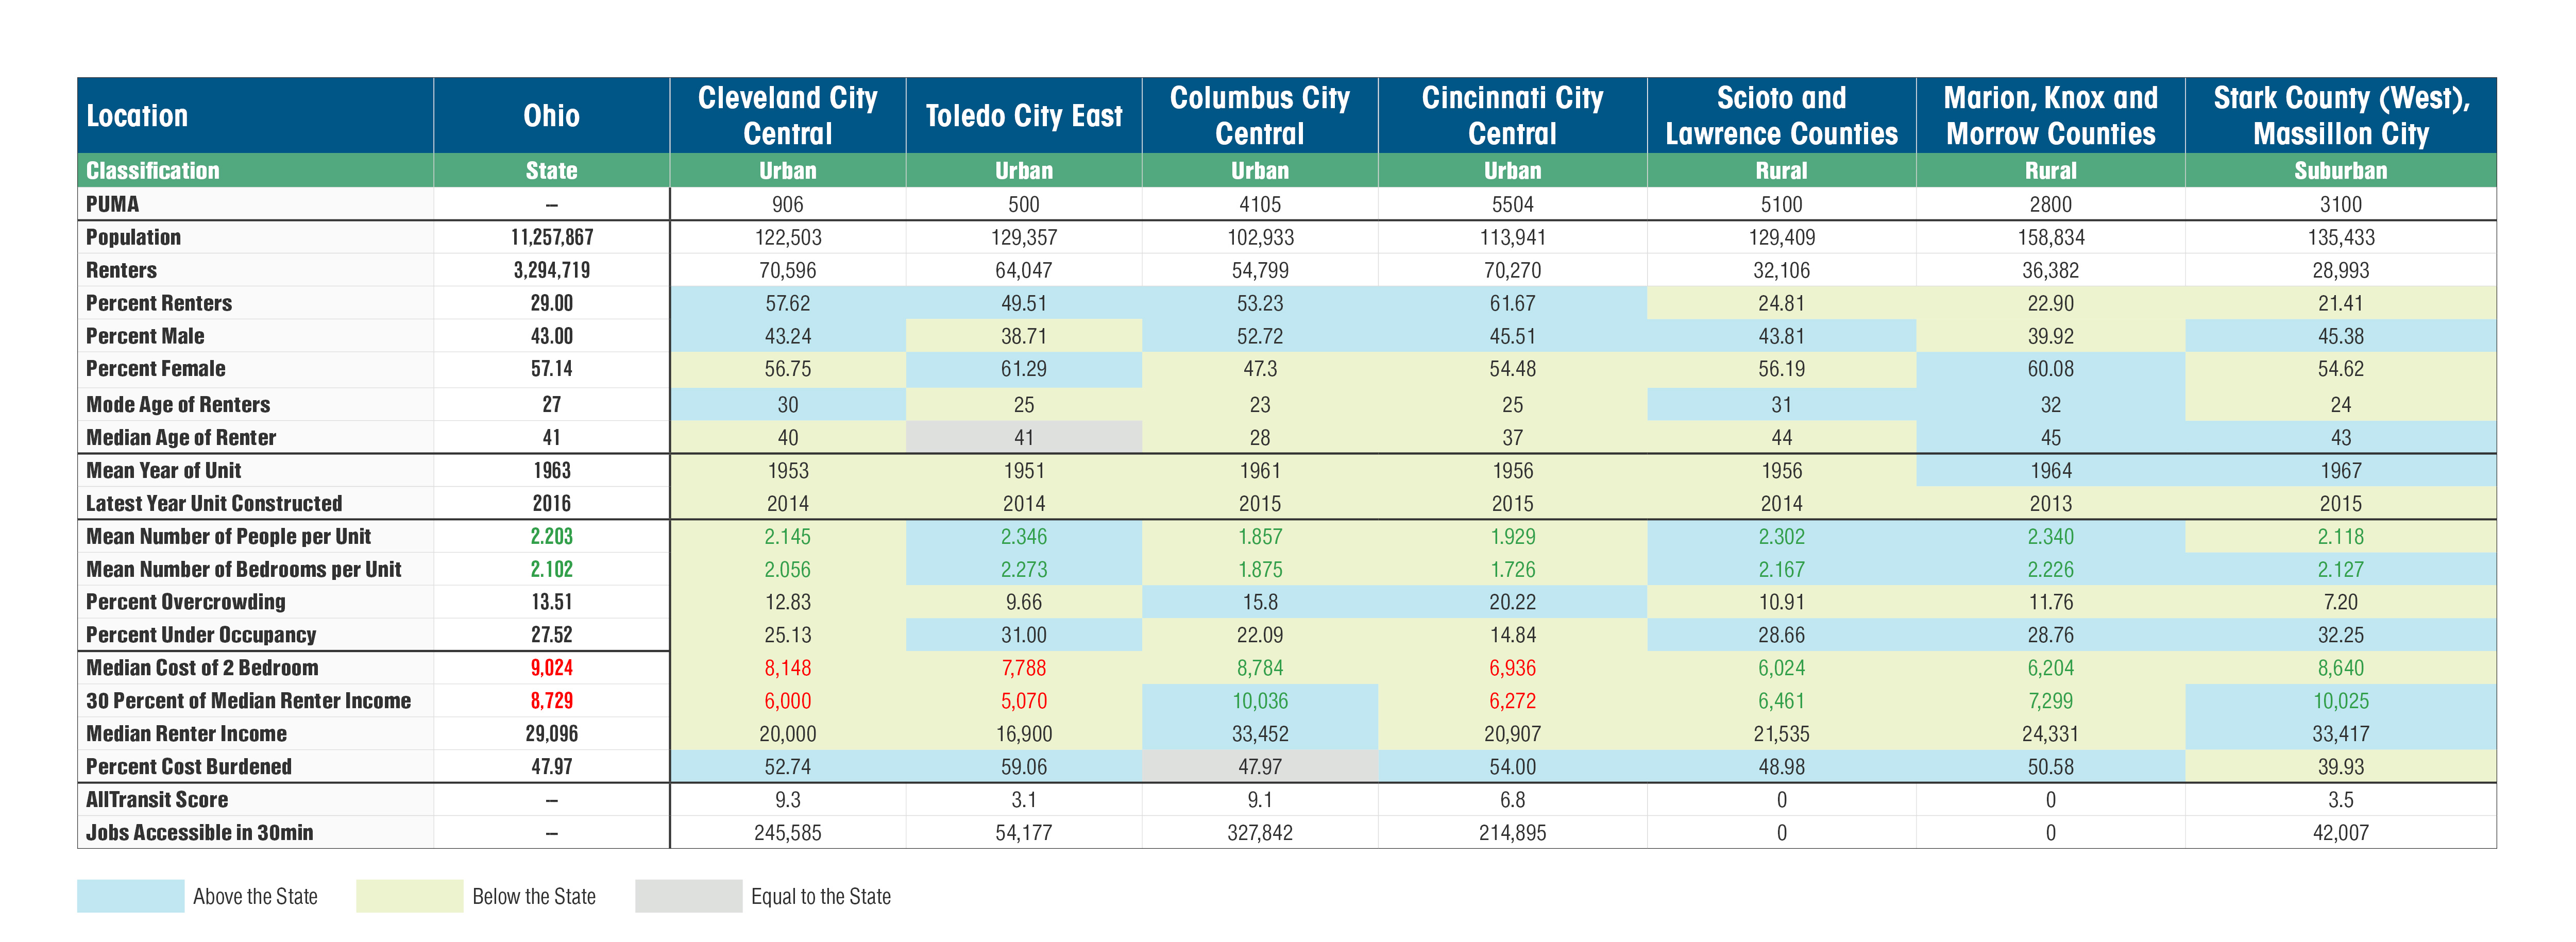This screenshot has height=942, width=2576.
Task: Click the 'Marion, Knox and Morrow Counties' header
Action: tap(2050, 116)
